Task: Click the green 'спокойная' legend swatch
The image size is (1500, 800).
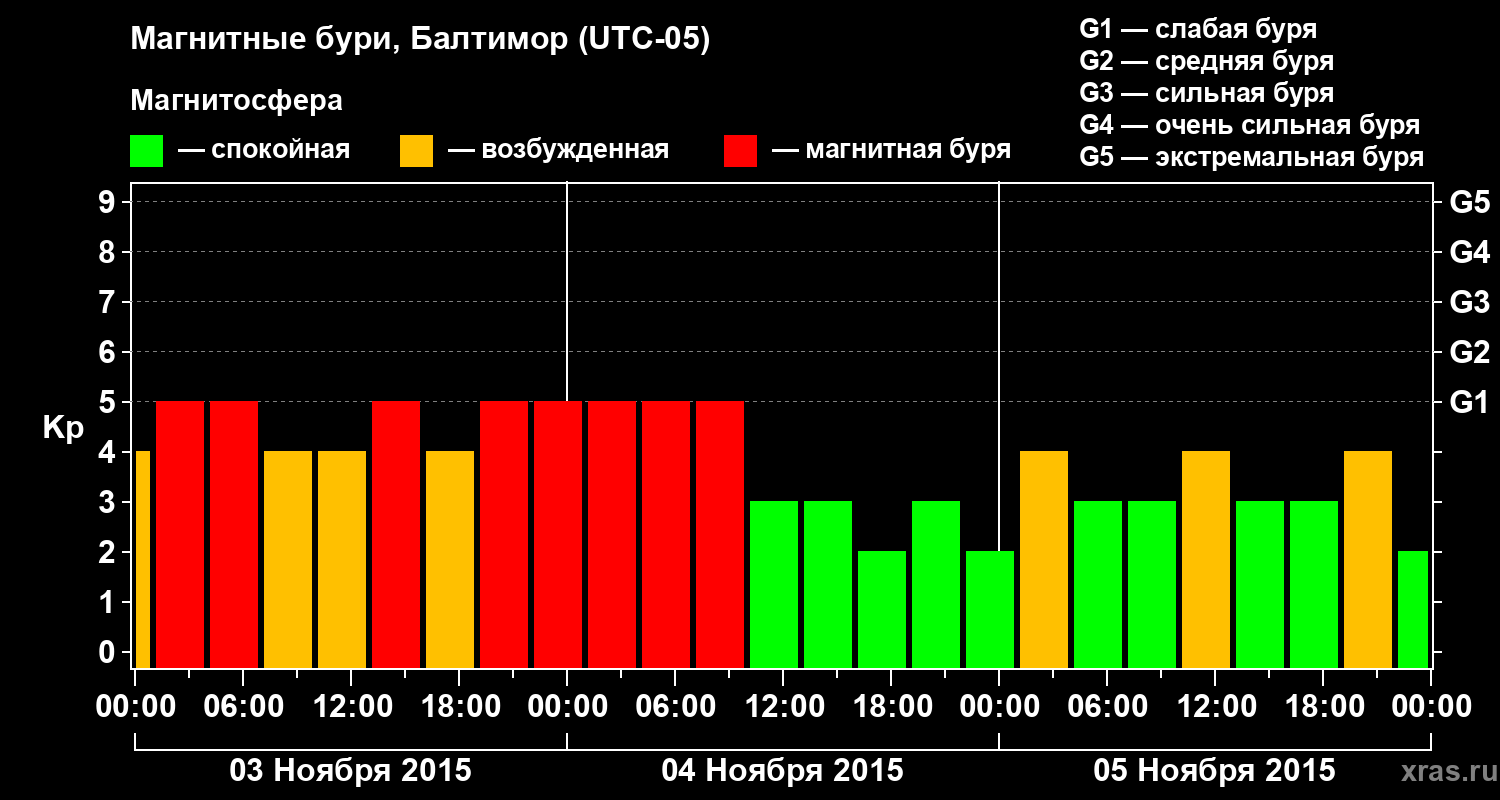Action: [147, 151]
